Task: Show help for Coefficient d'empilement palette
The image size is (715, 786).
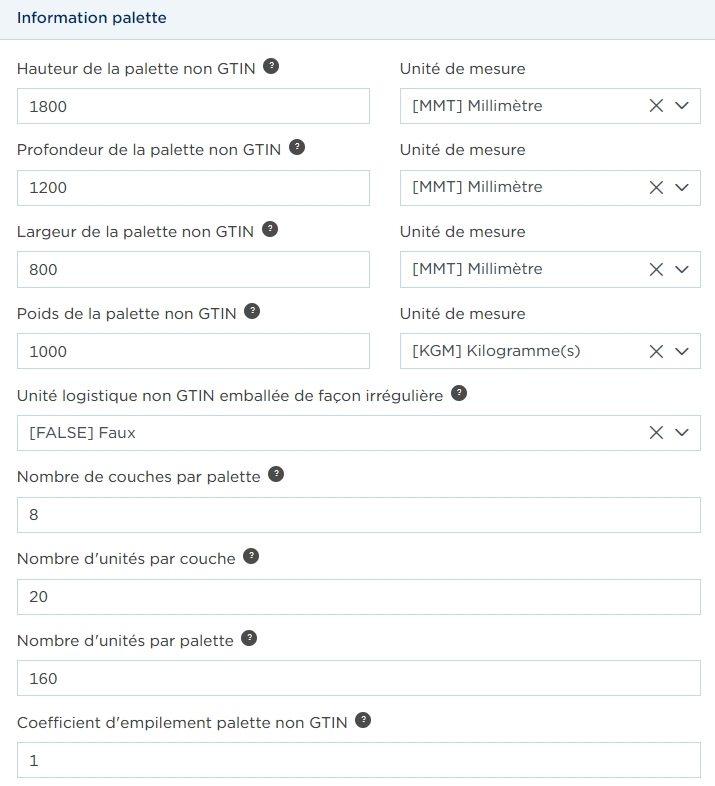Action: pos(363,721)
